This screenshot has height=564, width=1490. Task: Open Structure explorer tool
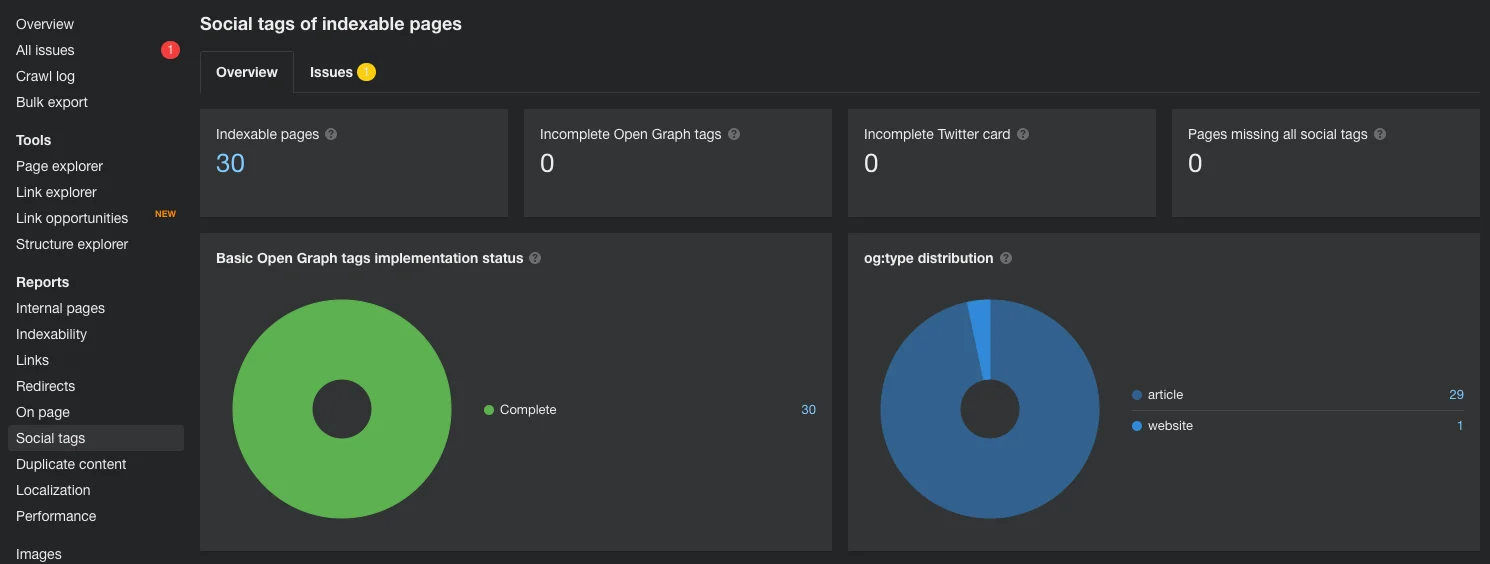[x=72, y=244]
